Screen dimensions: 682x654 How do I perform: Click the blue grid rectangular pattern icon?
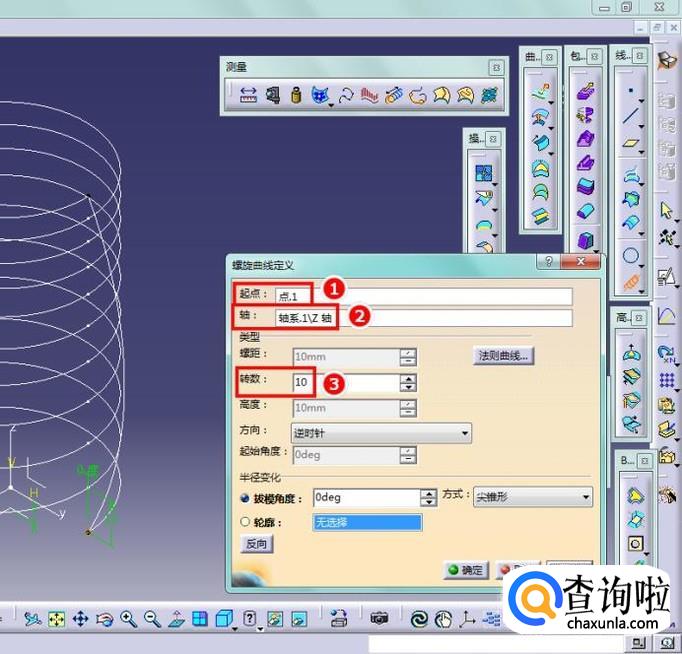[x=666, y=380]
